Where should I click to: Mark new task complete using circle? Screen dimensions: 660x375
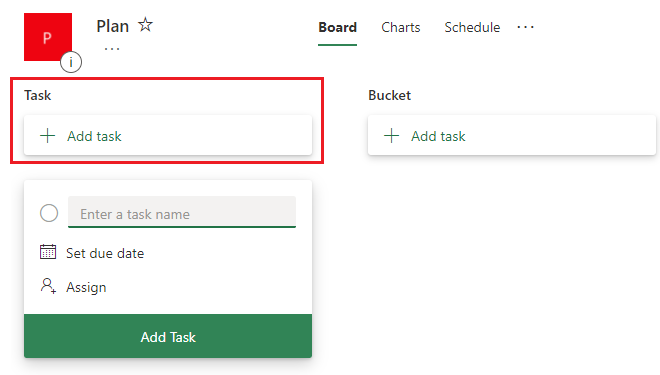49,213
